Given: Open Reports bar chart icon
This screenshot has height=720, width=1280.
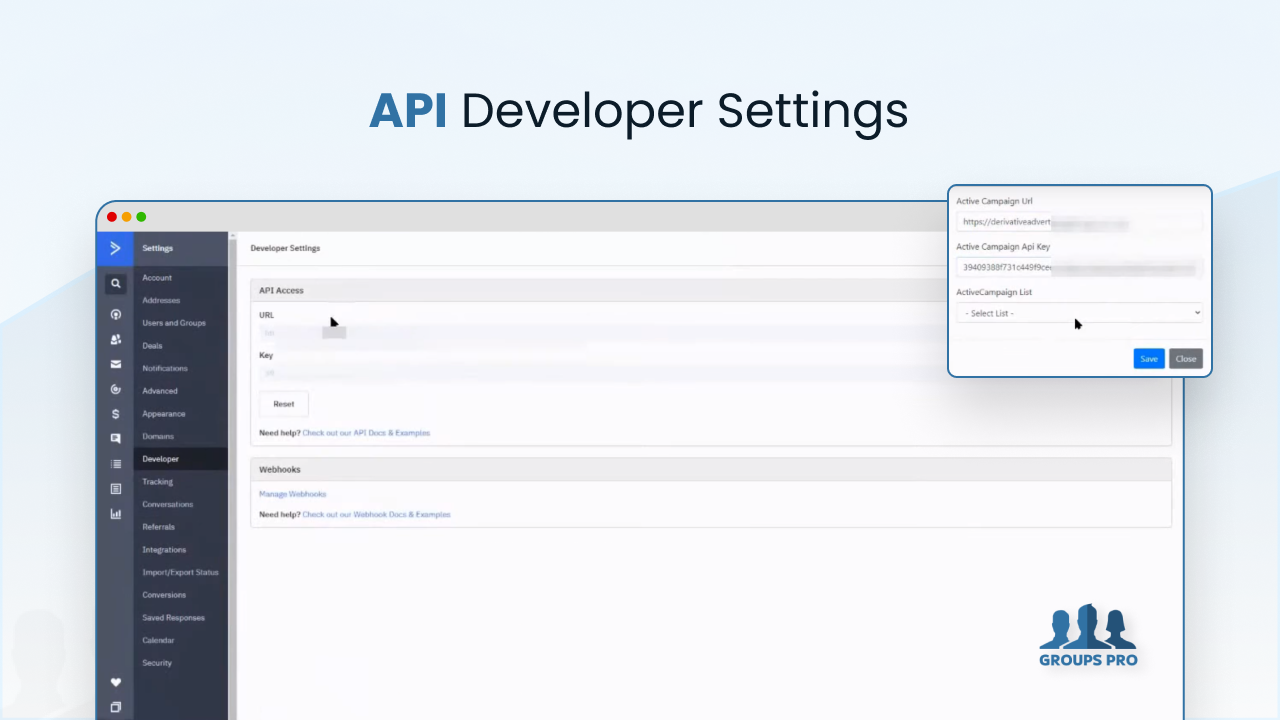Looking at the screenshot, I should click(115, 514).
